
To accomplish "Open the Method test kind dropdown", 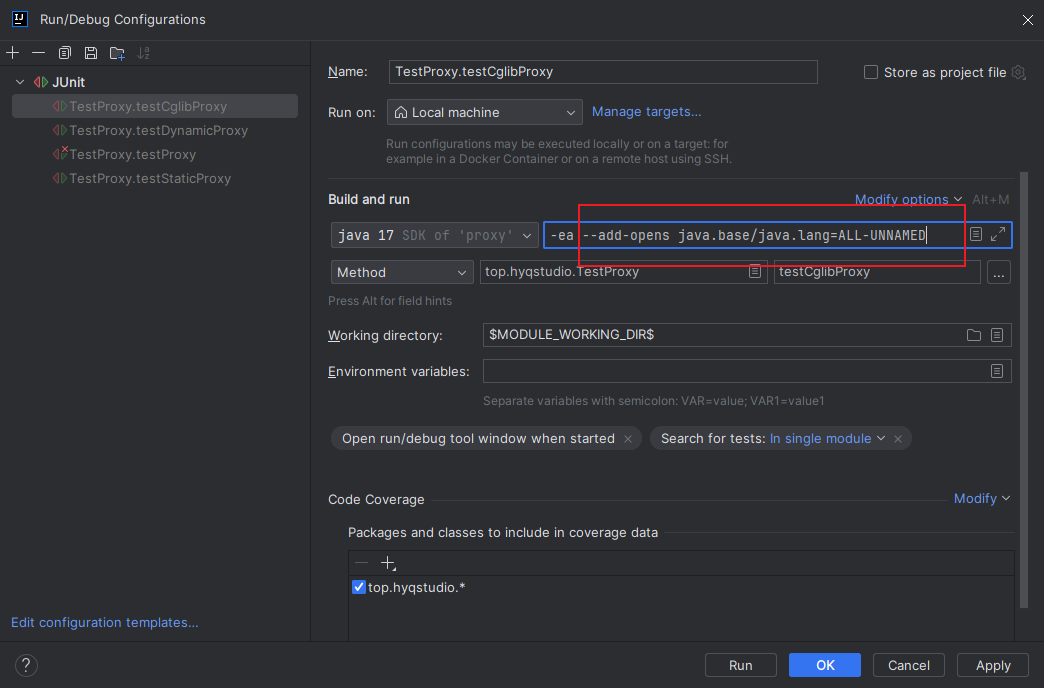I will coord(401,272).
